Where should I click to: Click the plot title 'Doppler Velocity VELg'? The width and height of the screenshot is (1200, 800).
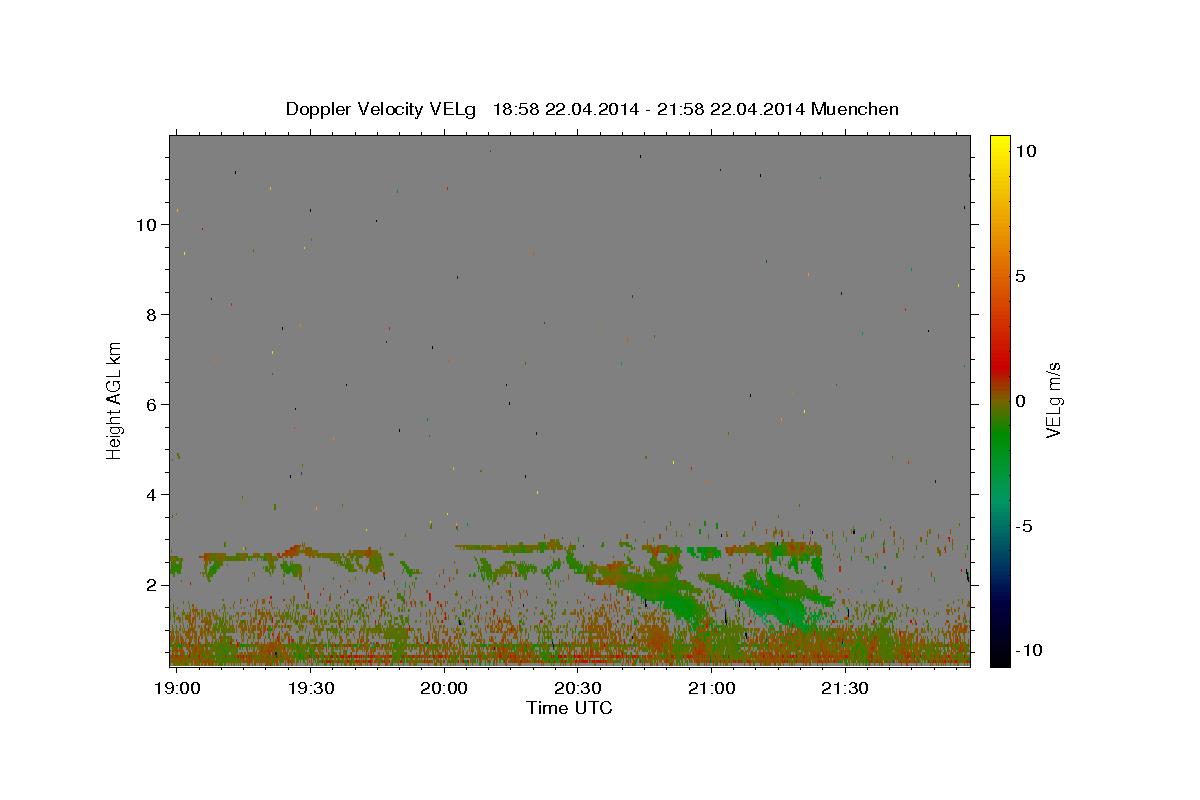tap(383, 109)
